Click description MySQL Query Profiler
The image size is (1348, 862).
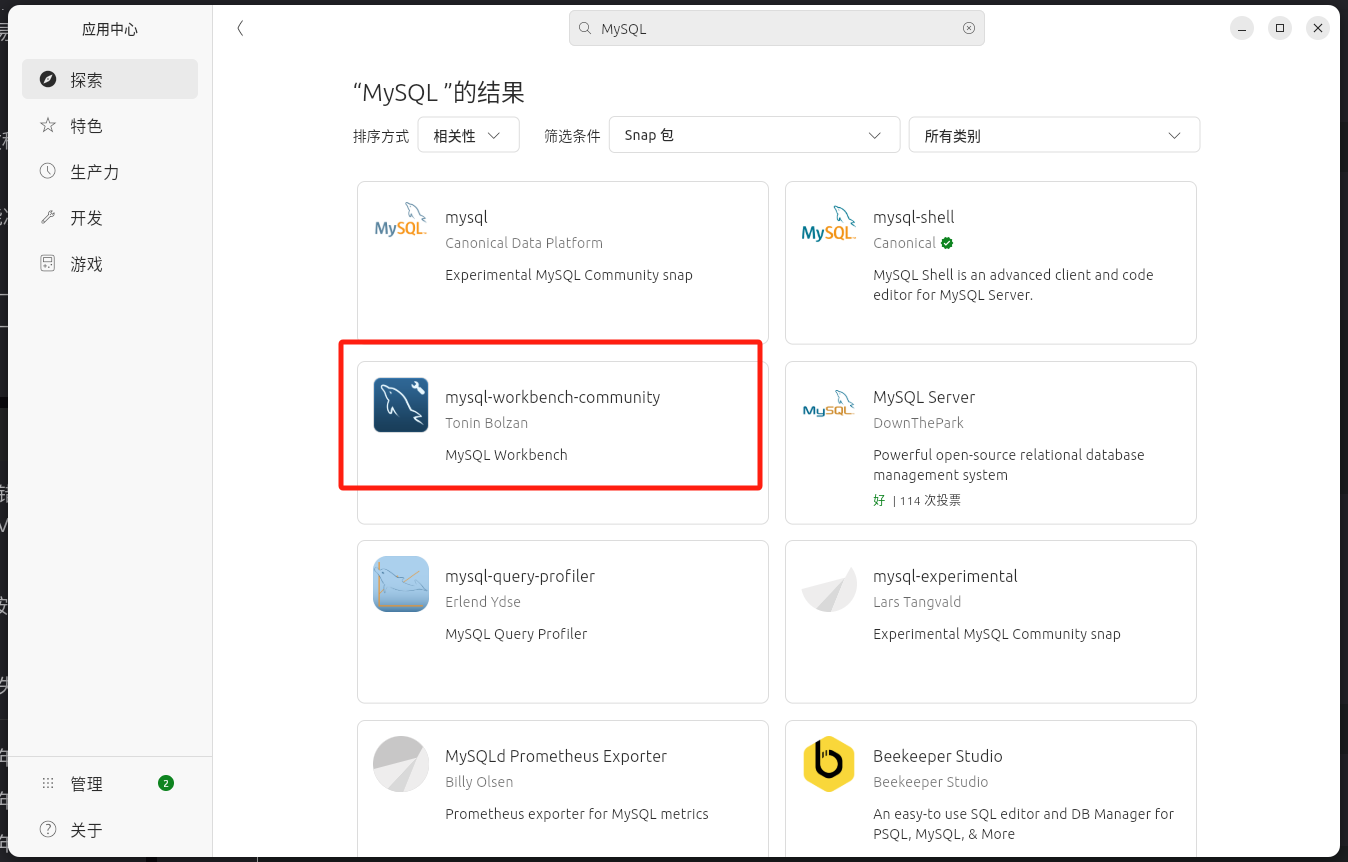click(516, 634)
